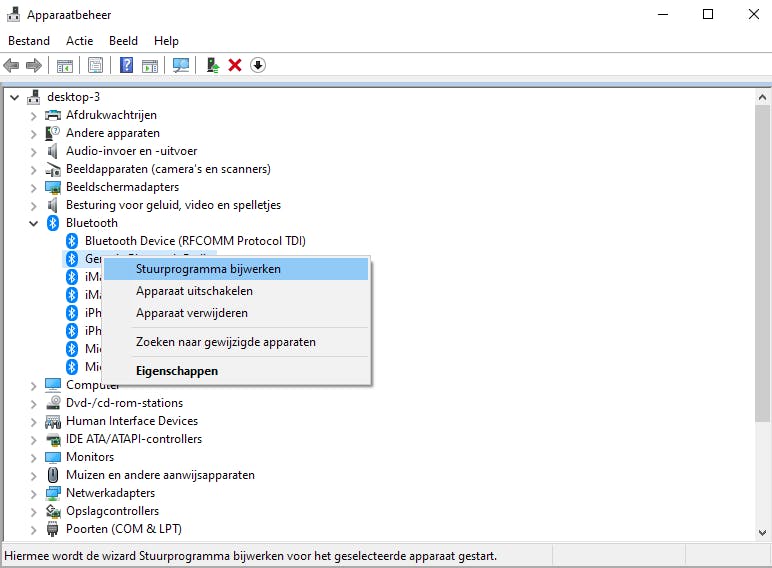Expand the Monitors node
772x568 pixels.
coord(33,458)
